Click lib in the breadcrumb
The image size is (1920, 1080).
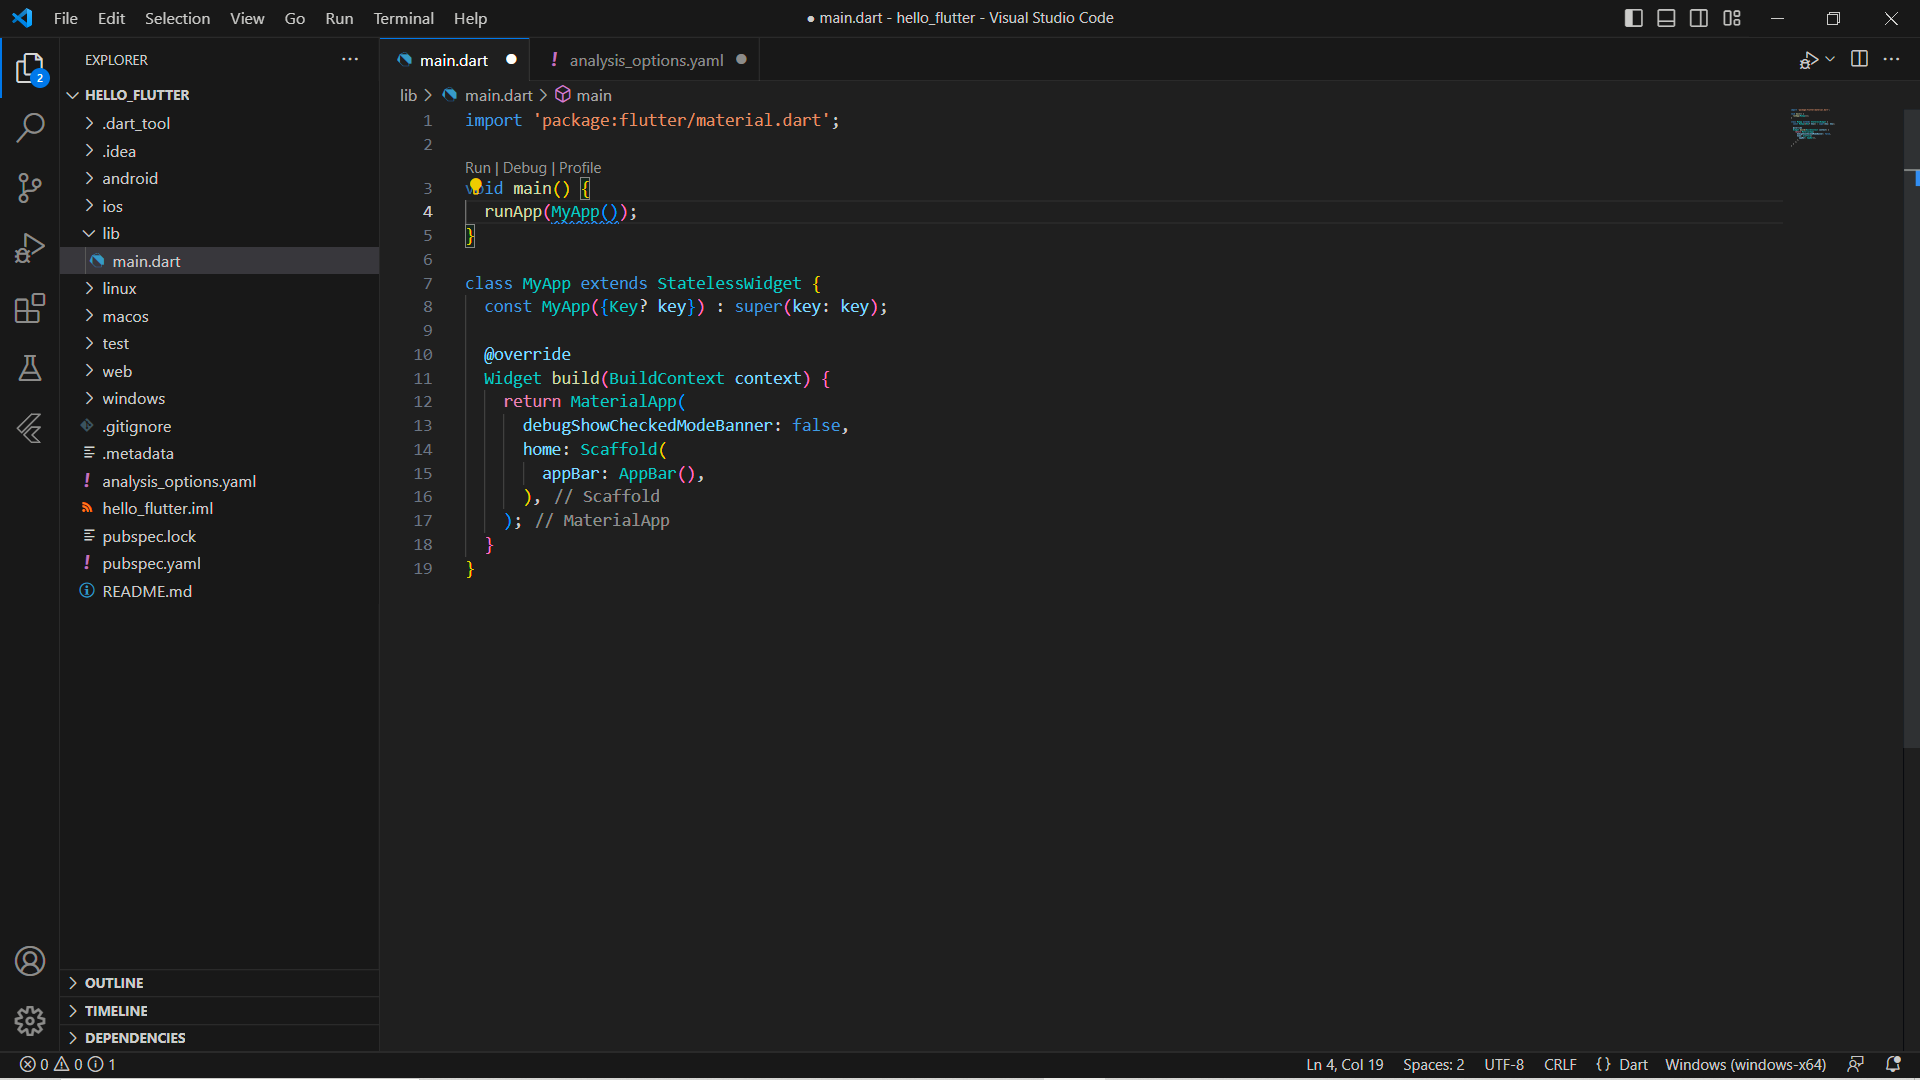[x=408, y=95]
